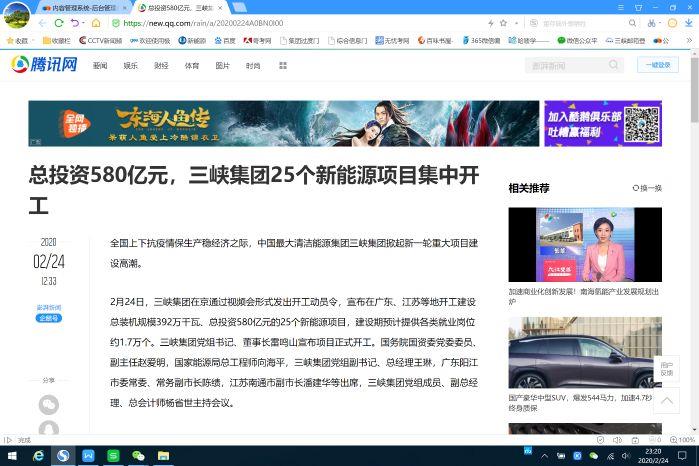Open the downloads arrow icon
699x466 pixels.
pos(689,23)
